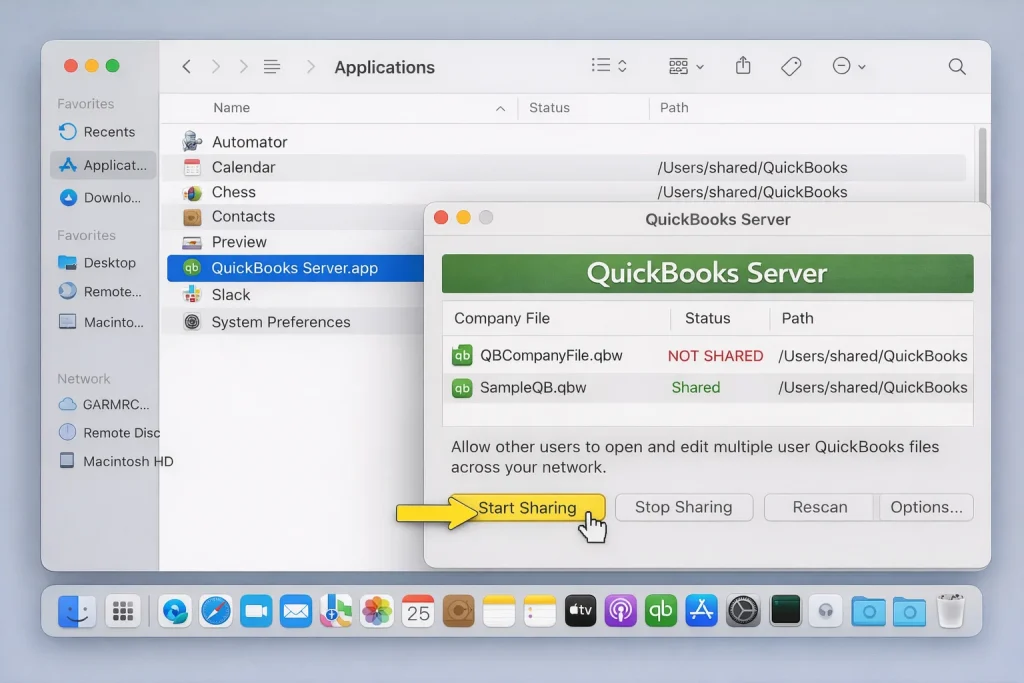This screenshot has height=683, width=1024.
Task: Click the SampleQB.qbw file icon
Action: click(462, 388)
